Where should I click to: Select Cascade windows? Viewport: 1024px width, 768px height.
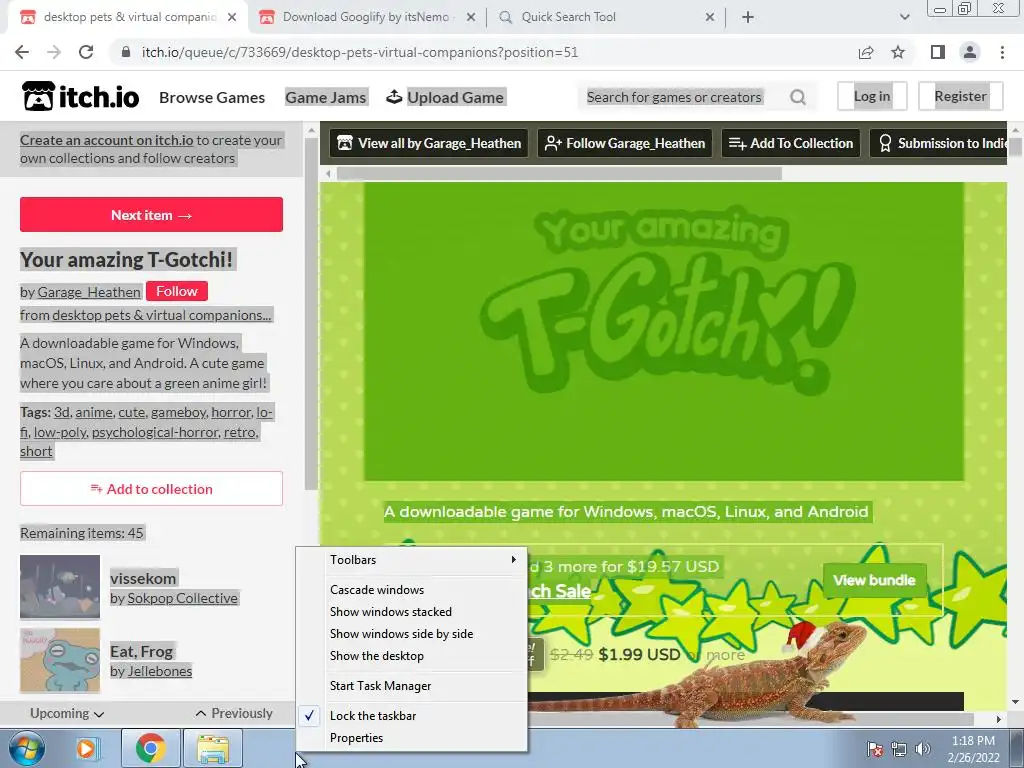(411, 590)
